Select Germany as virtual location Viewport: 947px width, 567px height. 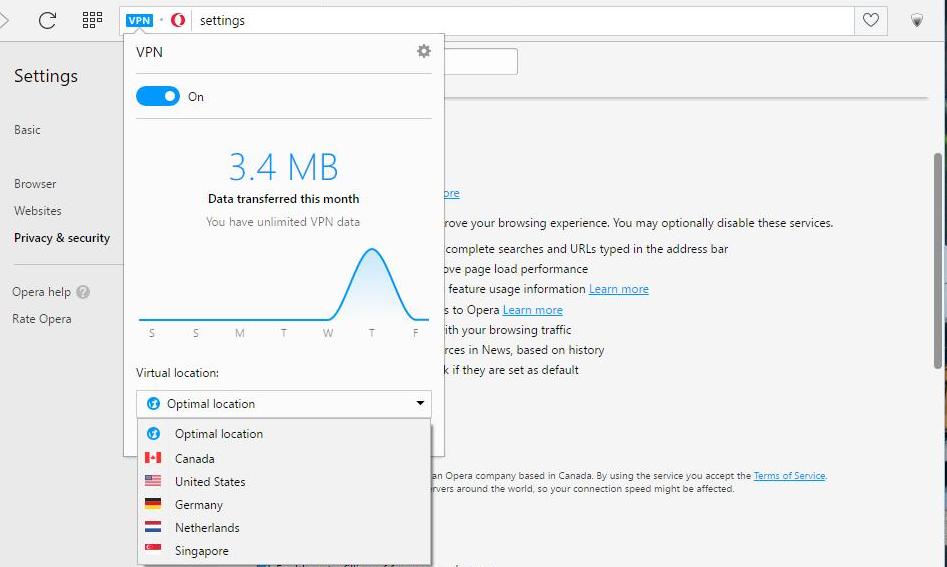[x=284, y=504]
